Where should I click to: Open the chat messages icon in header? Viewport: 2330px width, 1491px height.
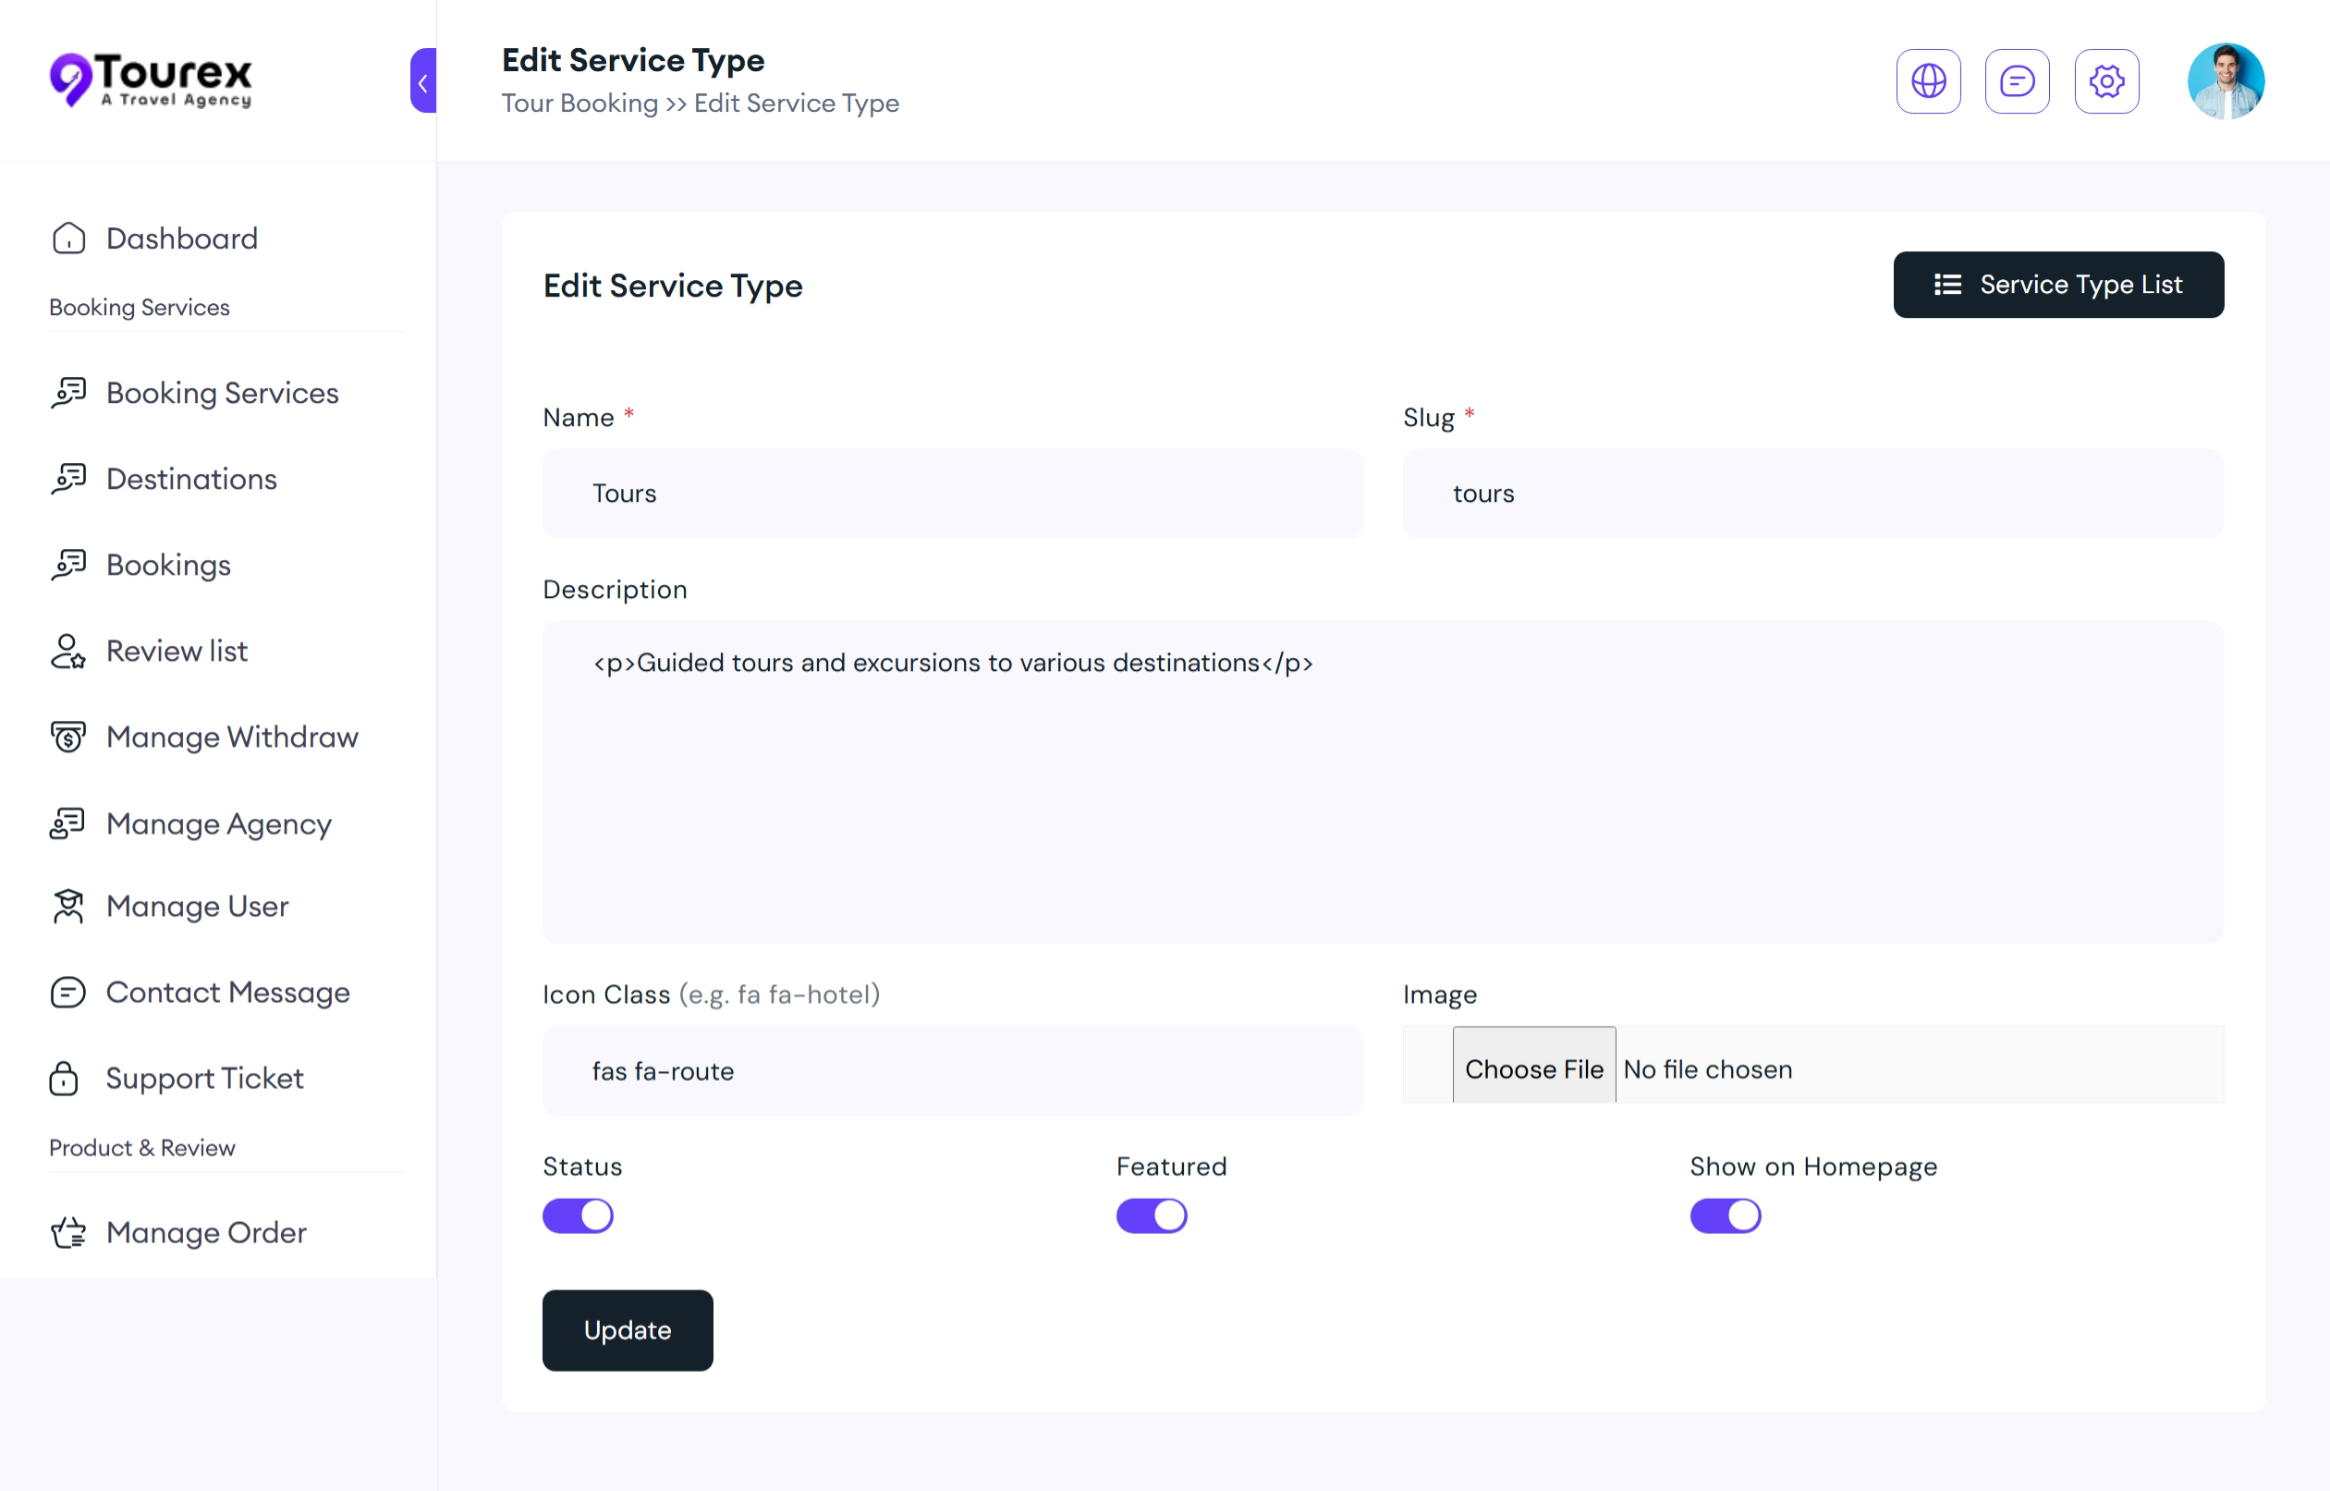2017,81
